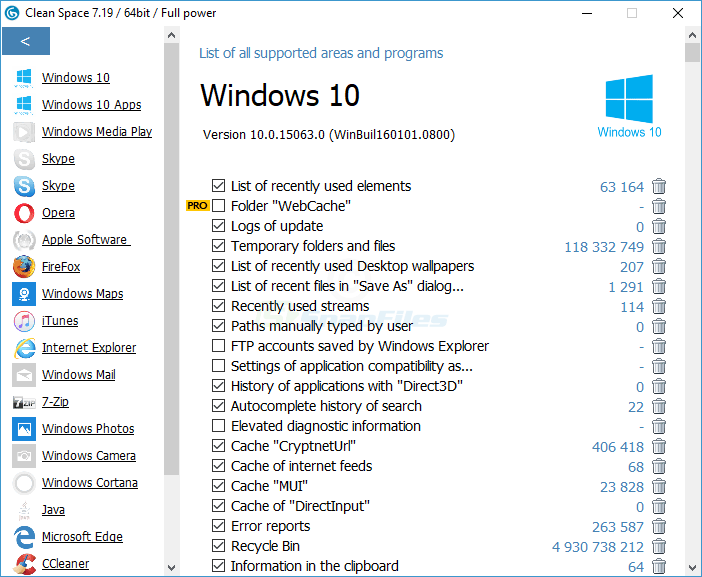This screenshot has width=702, height=577.
Task: Click the Internet Explorer icon
Action: [24, 348]
